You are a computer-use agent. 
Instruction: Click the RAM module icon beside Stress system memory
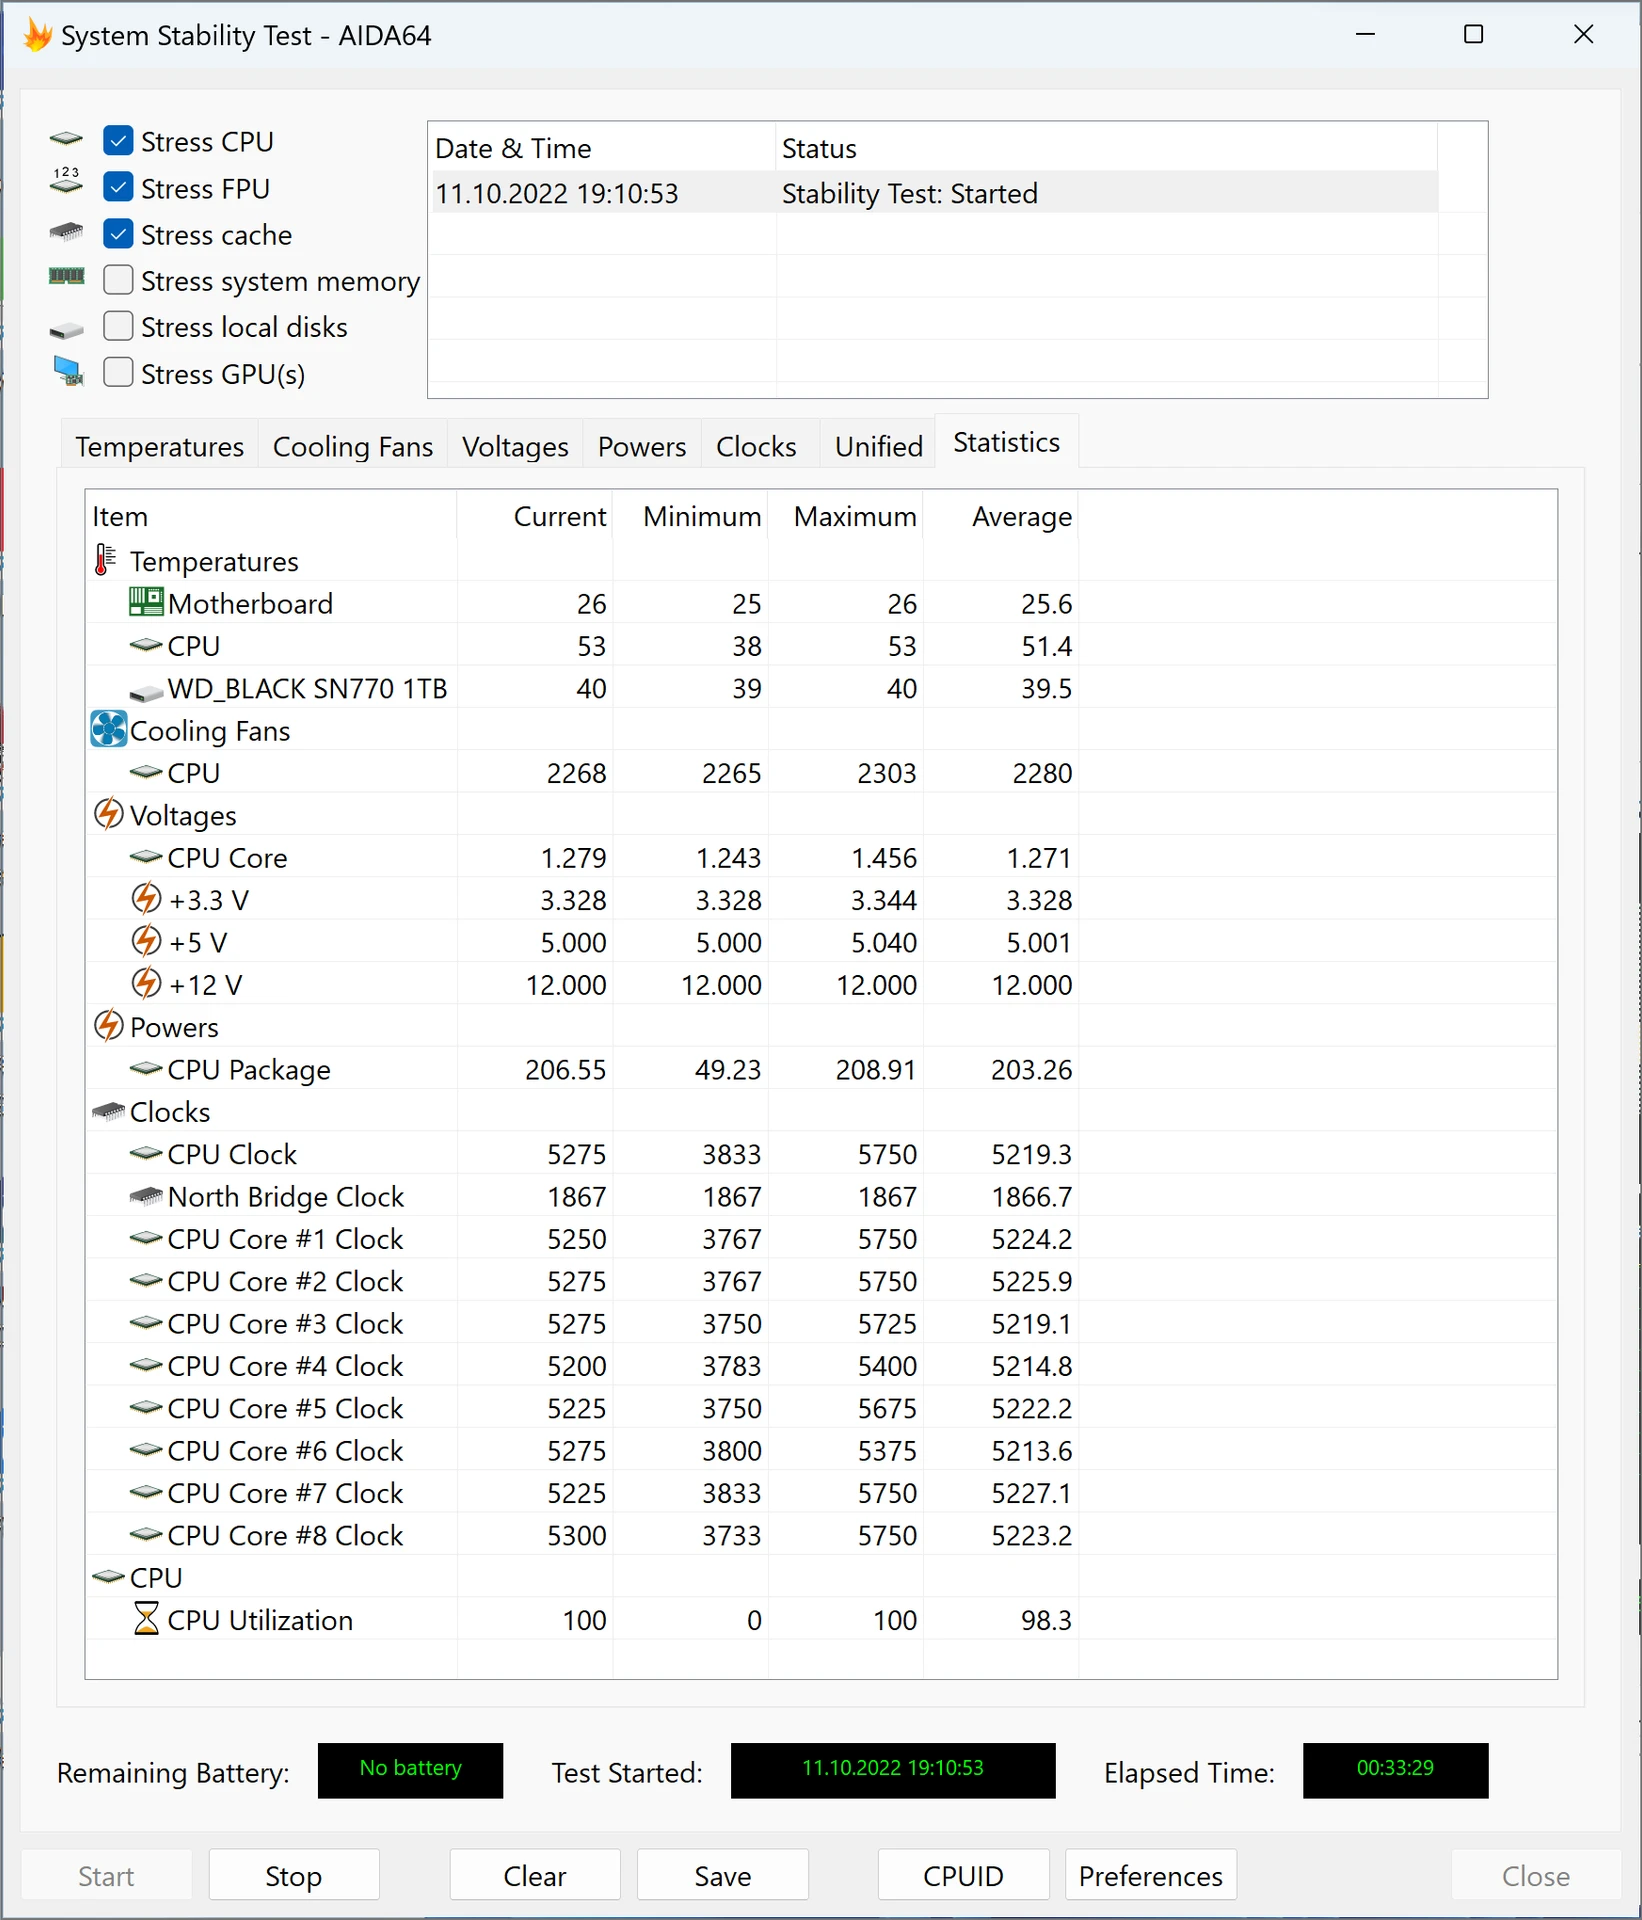[x=67, y=276]
